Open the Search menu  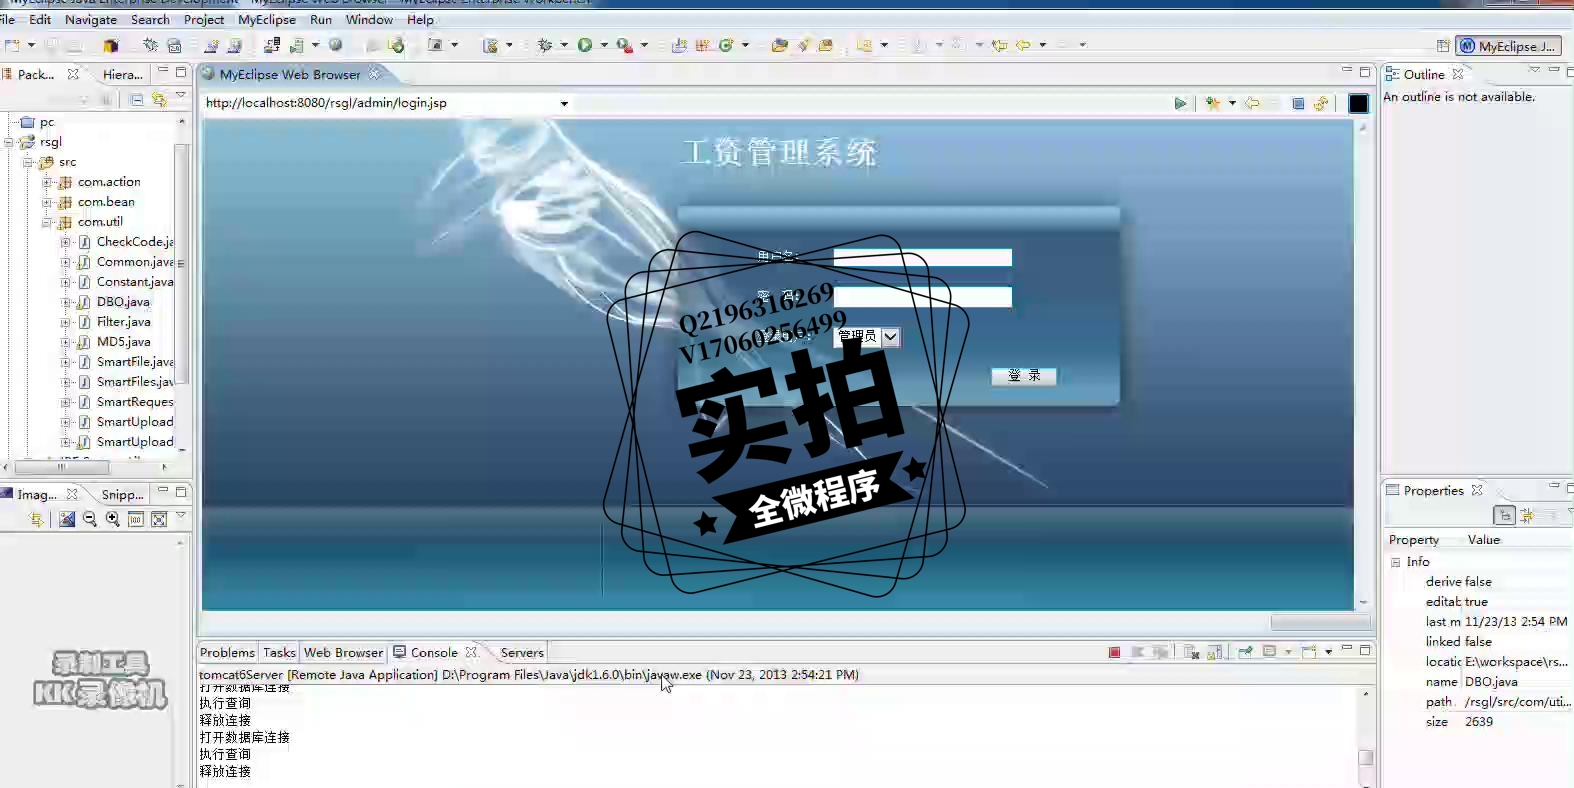[150, 19]
